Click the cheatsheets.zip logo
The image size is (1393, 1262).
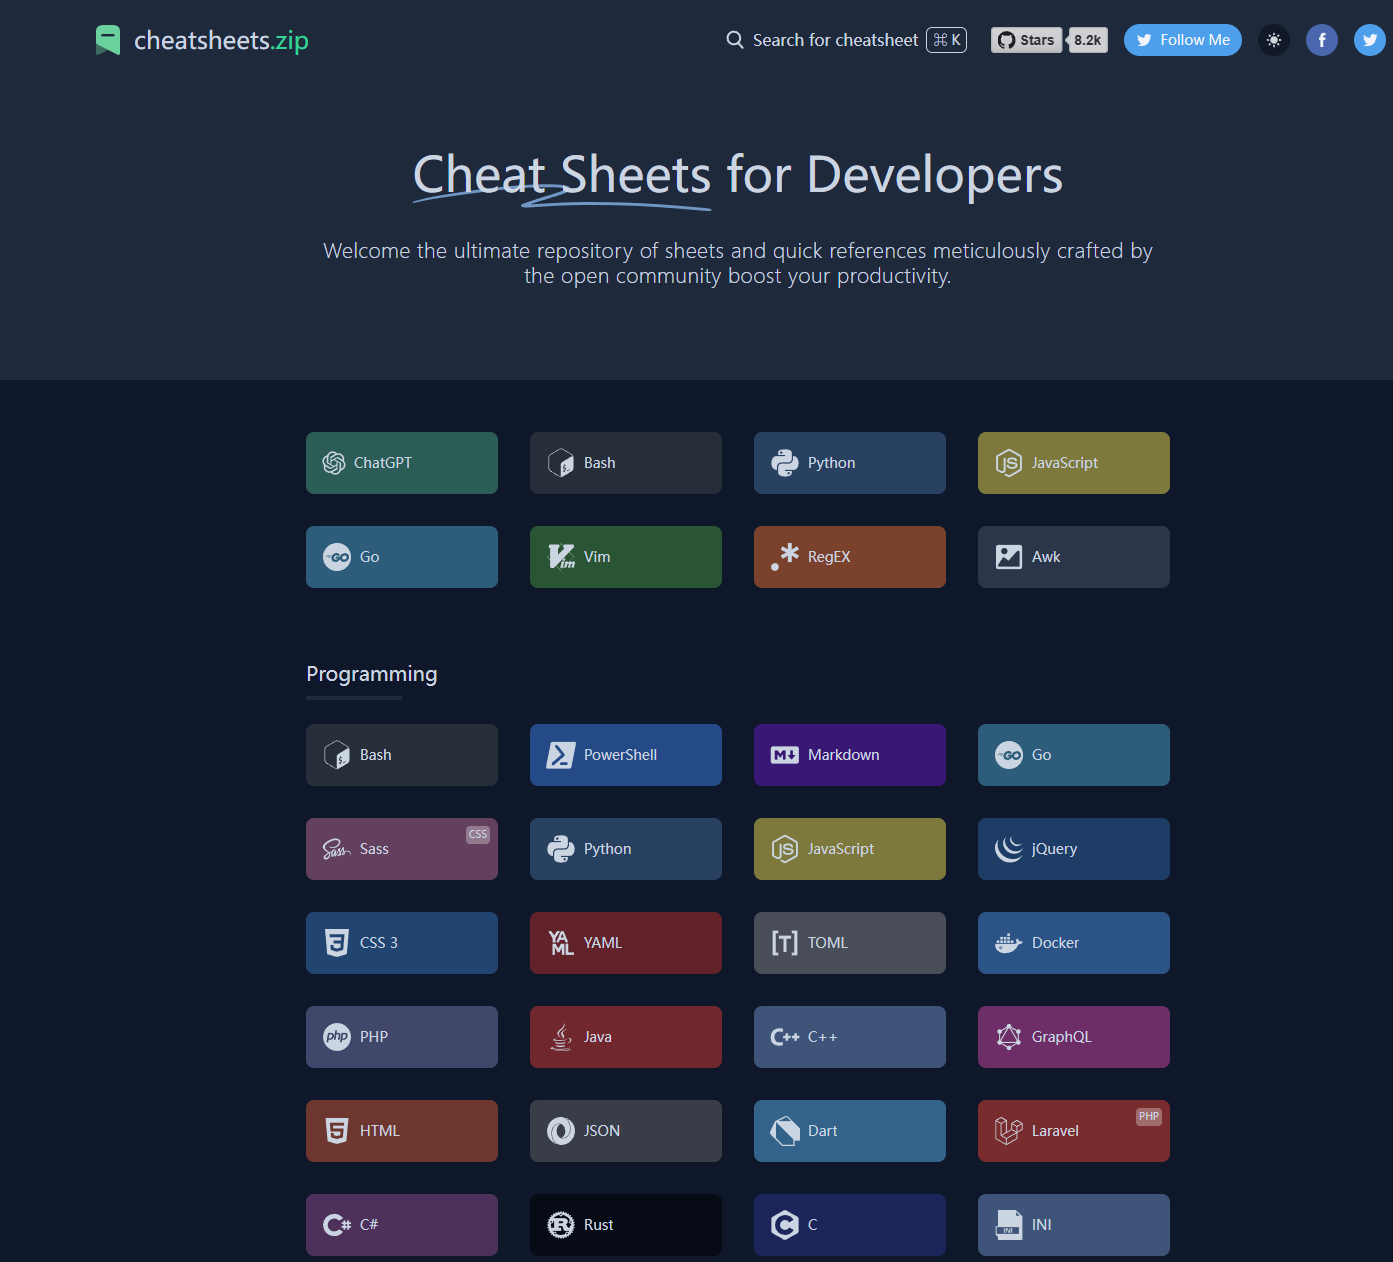[202, 40]
